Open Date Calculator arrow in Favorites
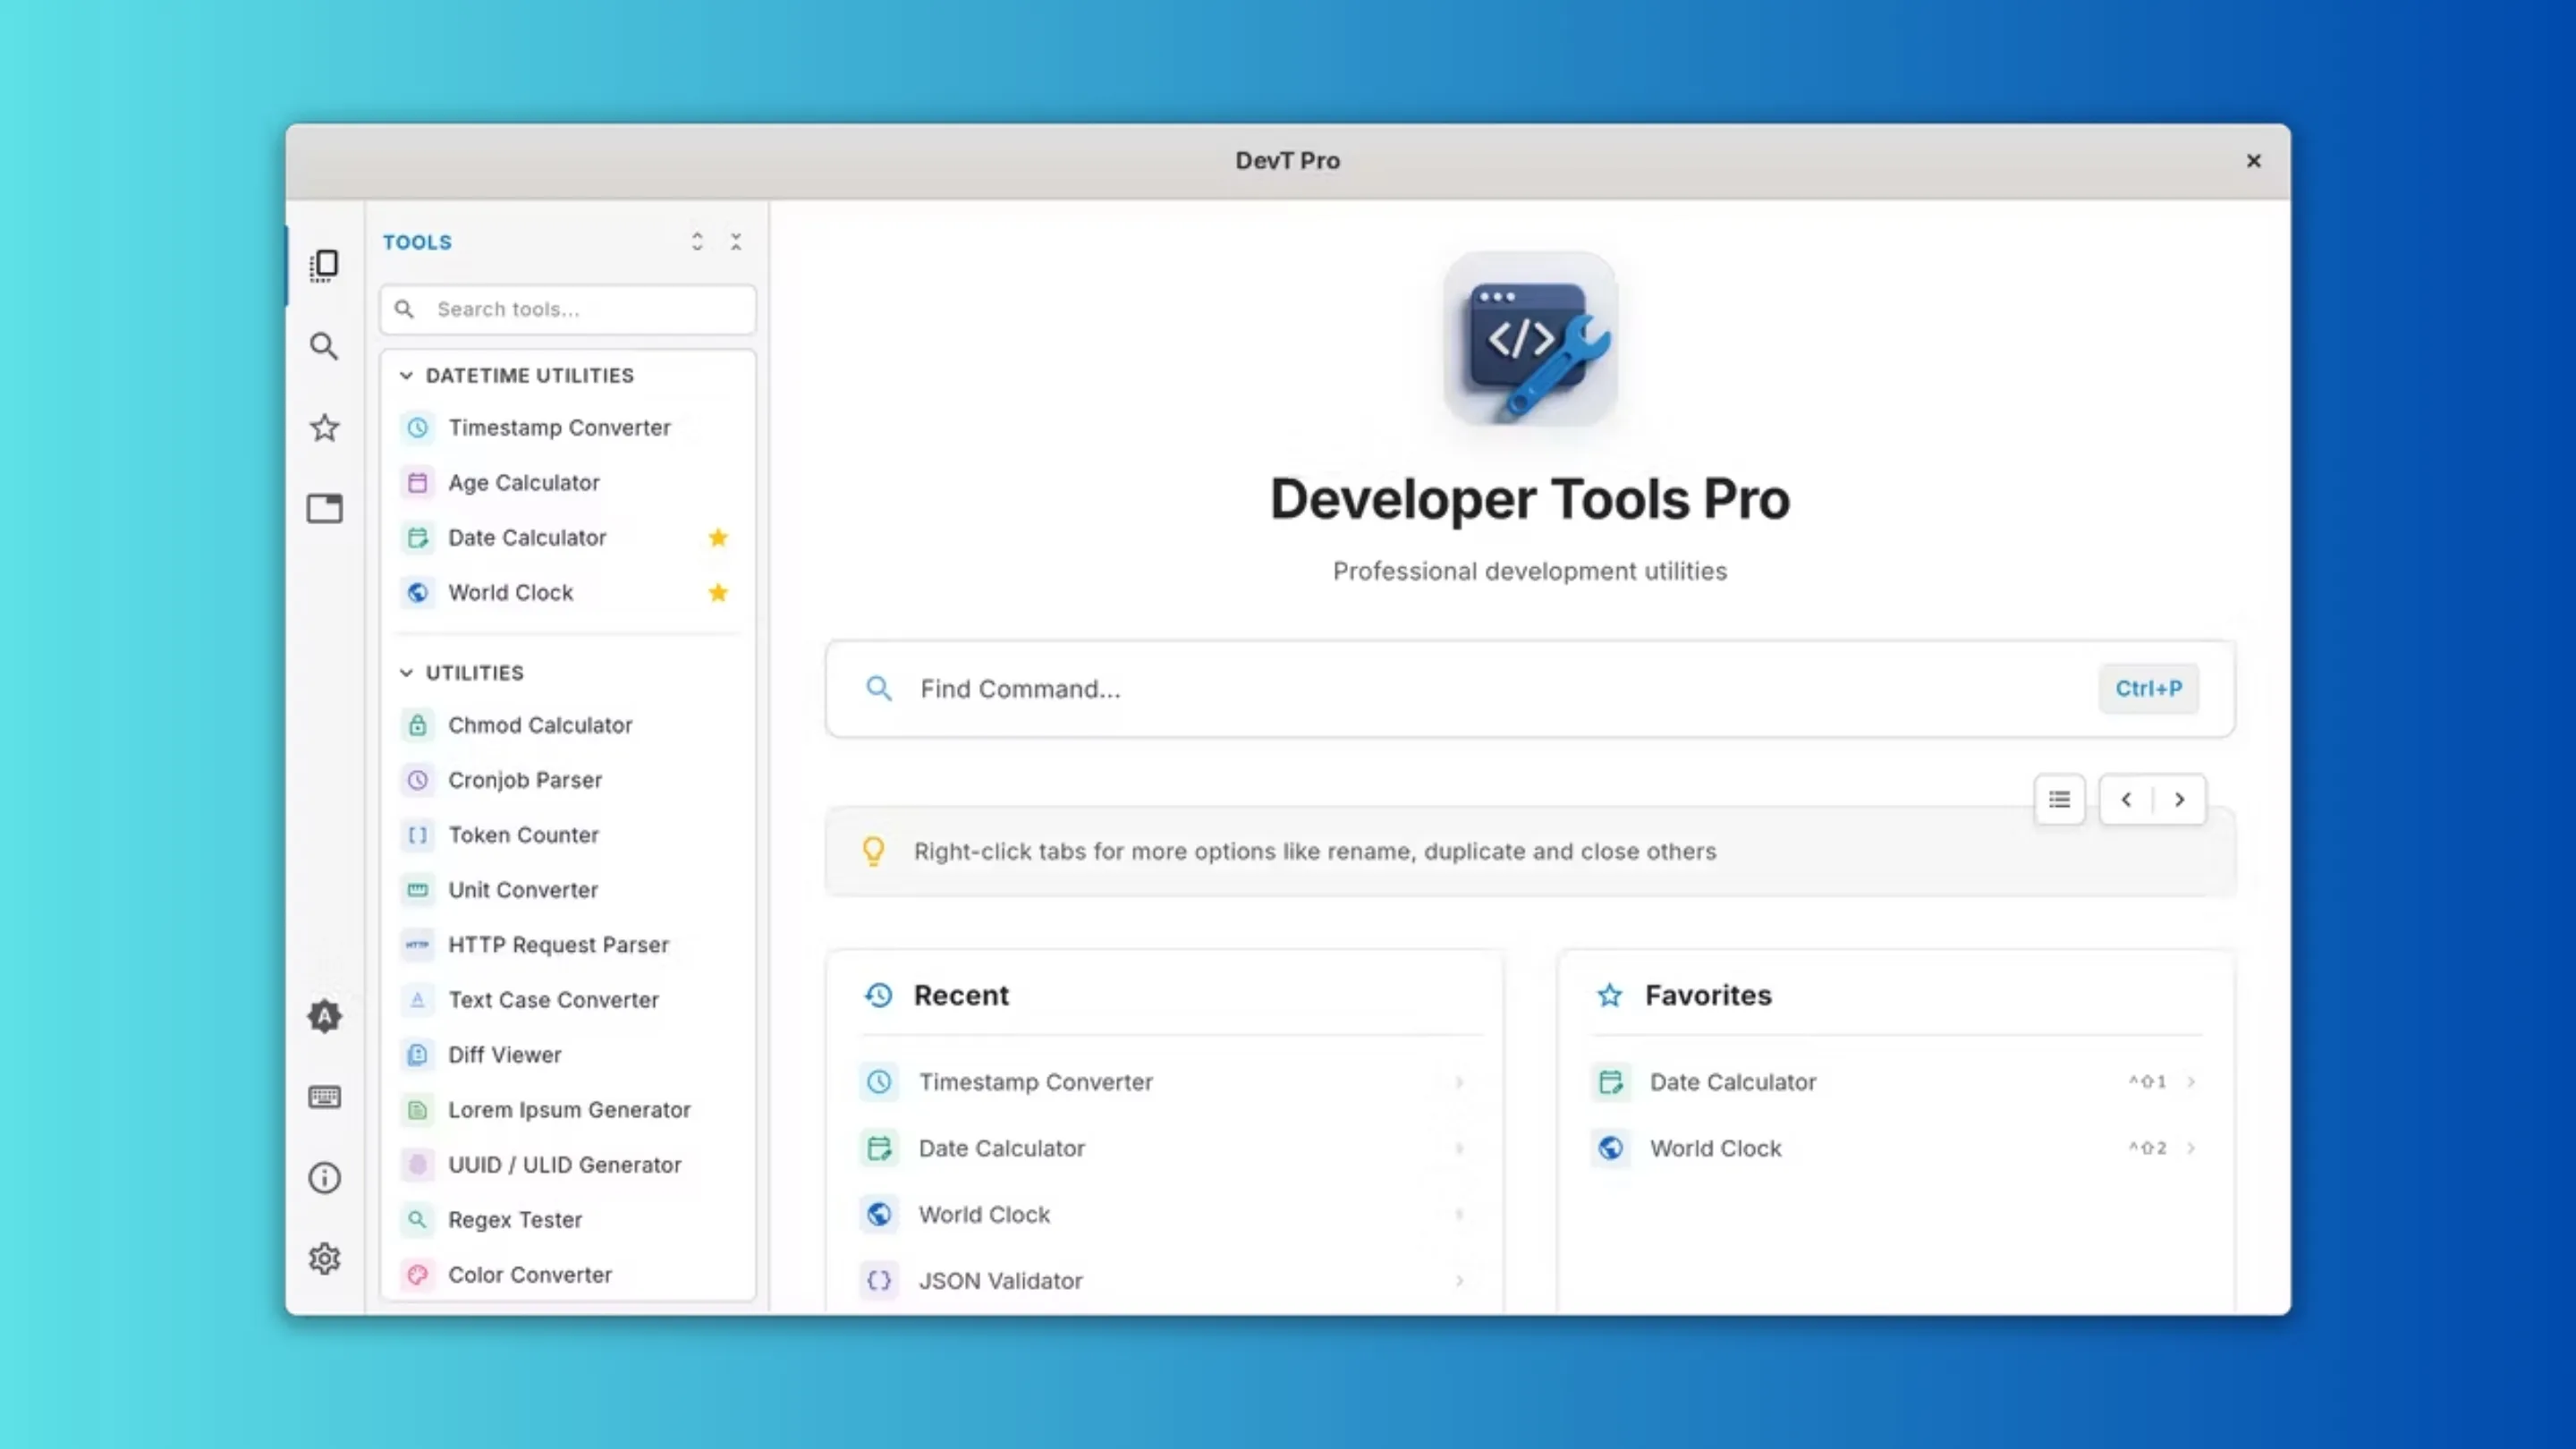The image size is (2576, 1449). pos(2191,1082)
